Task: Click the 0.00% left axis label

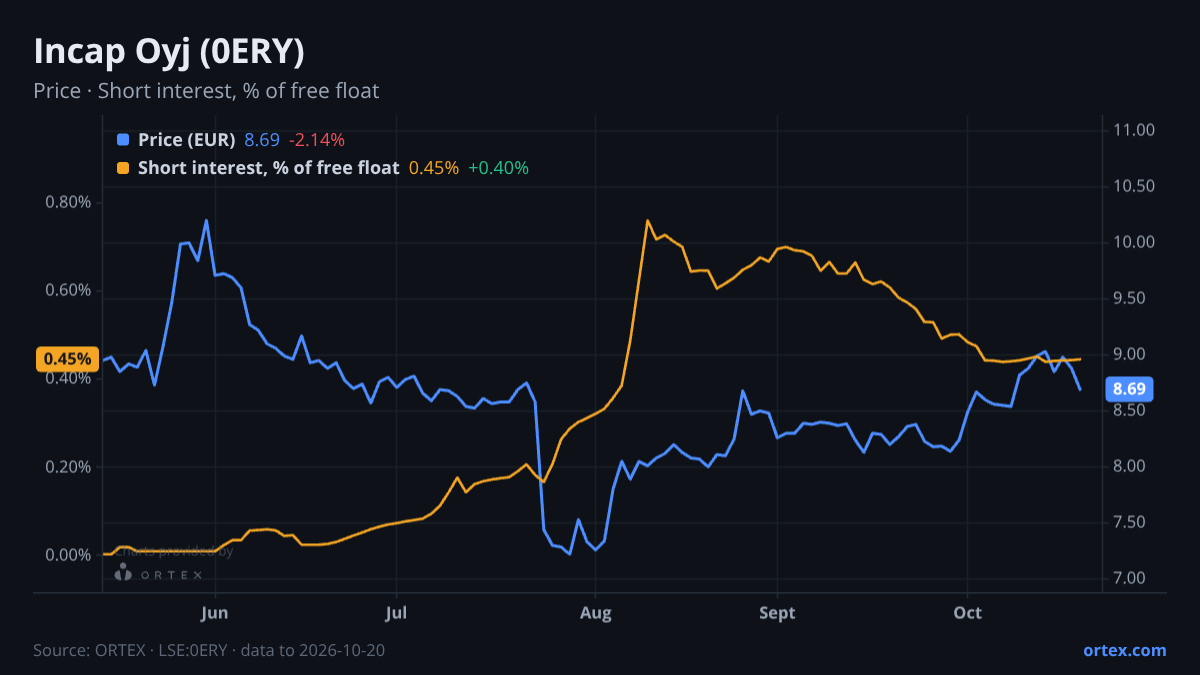Action: tap(68, 555)
